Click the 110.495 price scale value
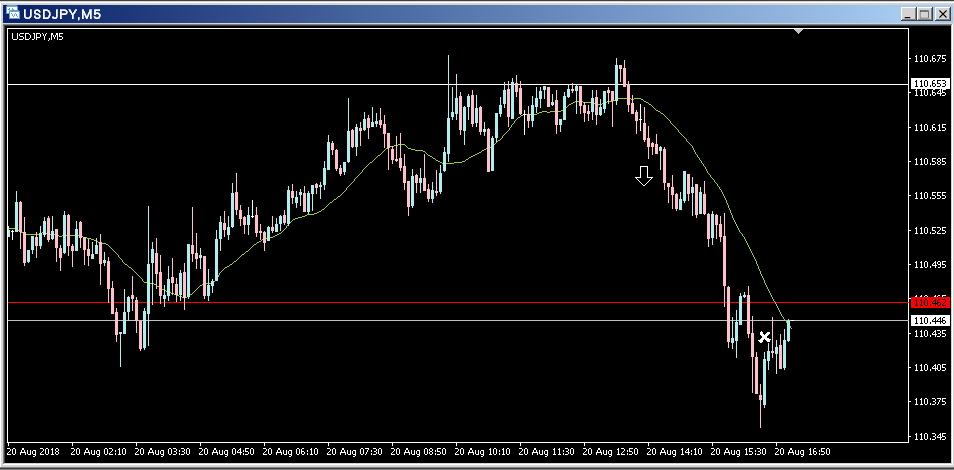The width and height of the screenshot is (954, 470). pos(929,265)
